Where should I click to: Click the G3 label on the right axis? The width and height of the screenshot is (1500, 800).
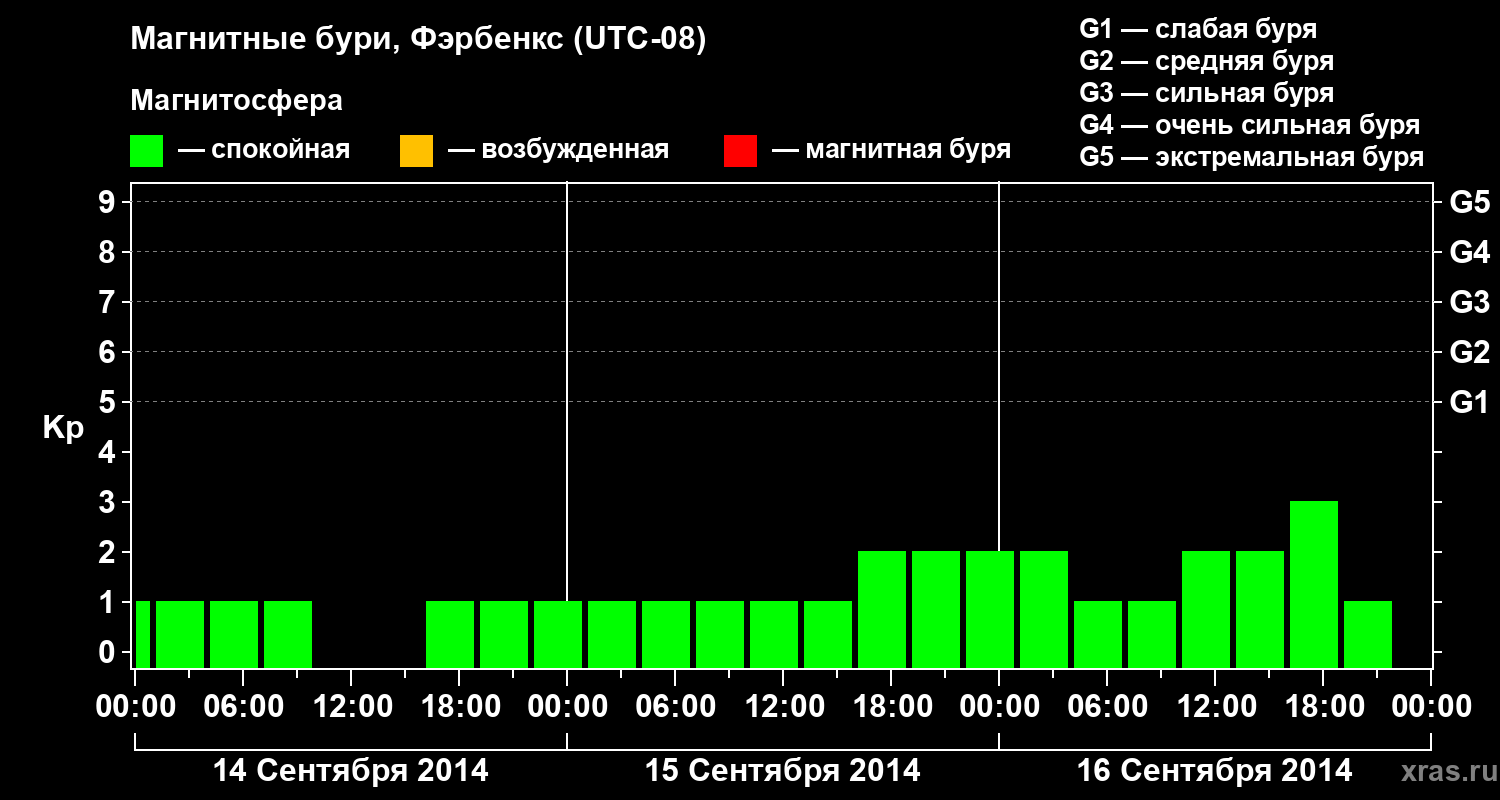(1469, 302)
